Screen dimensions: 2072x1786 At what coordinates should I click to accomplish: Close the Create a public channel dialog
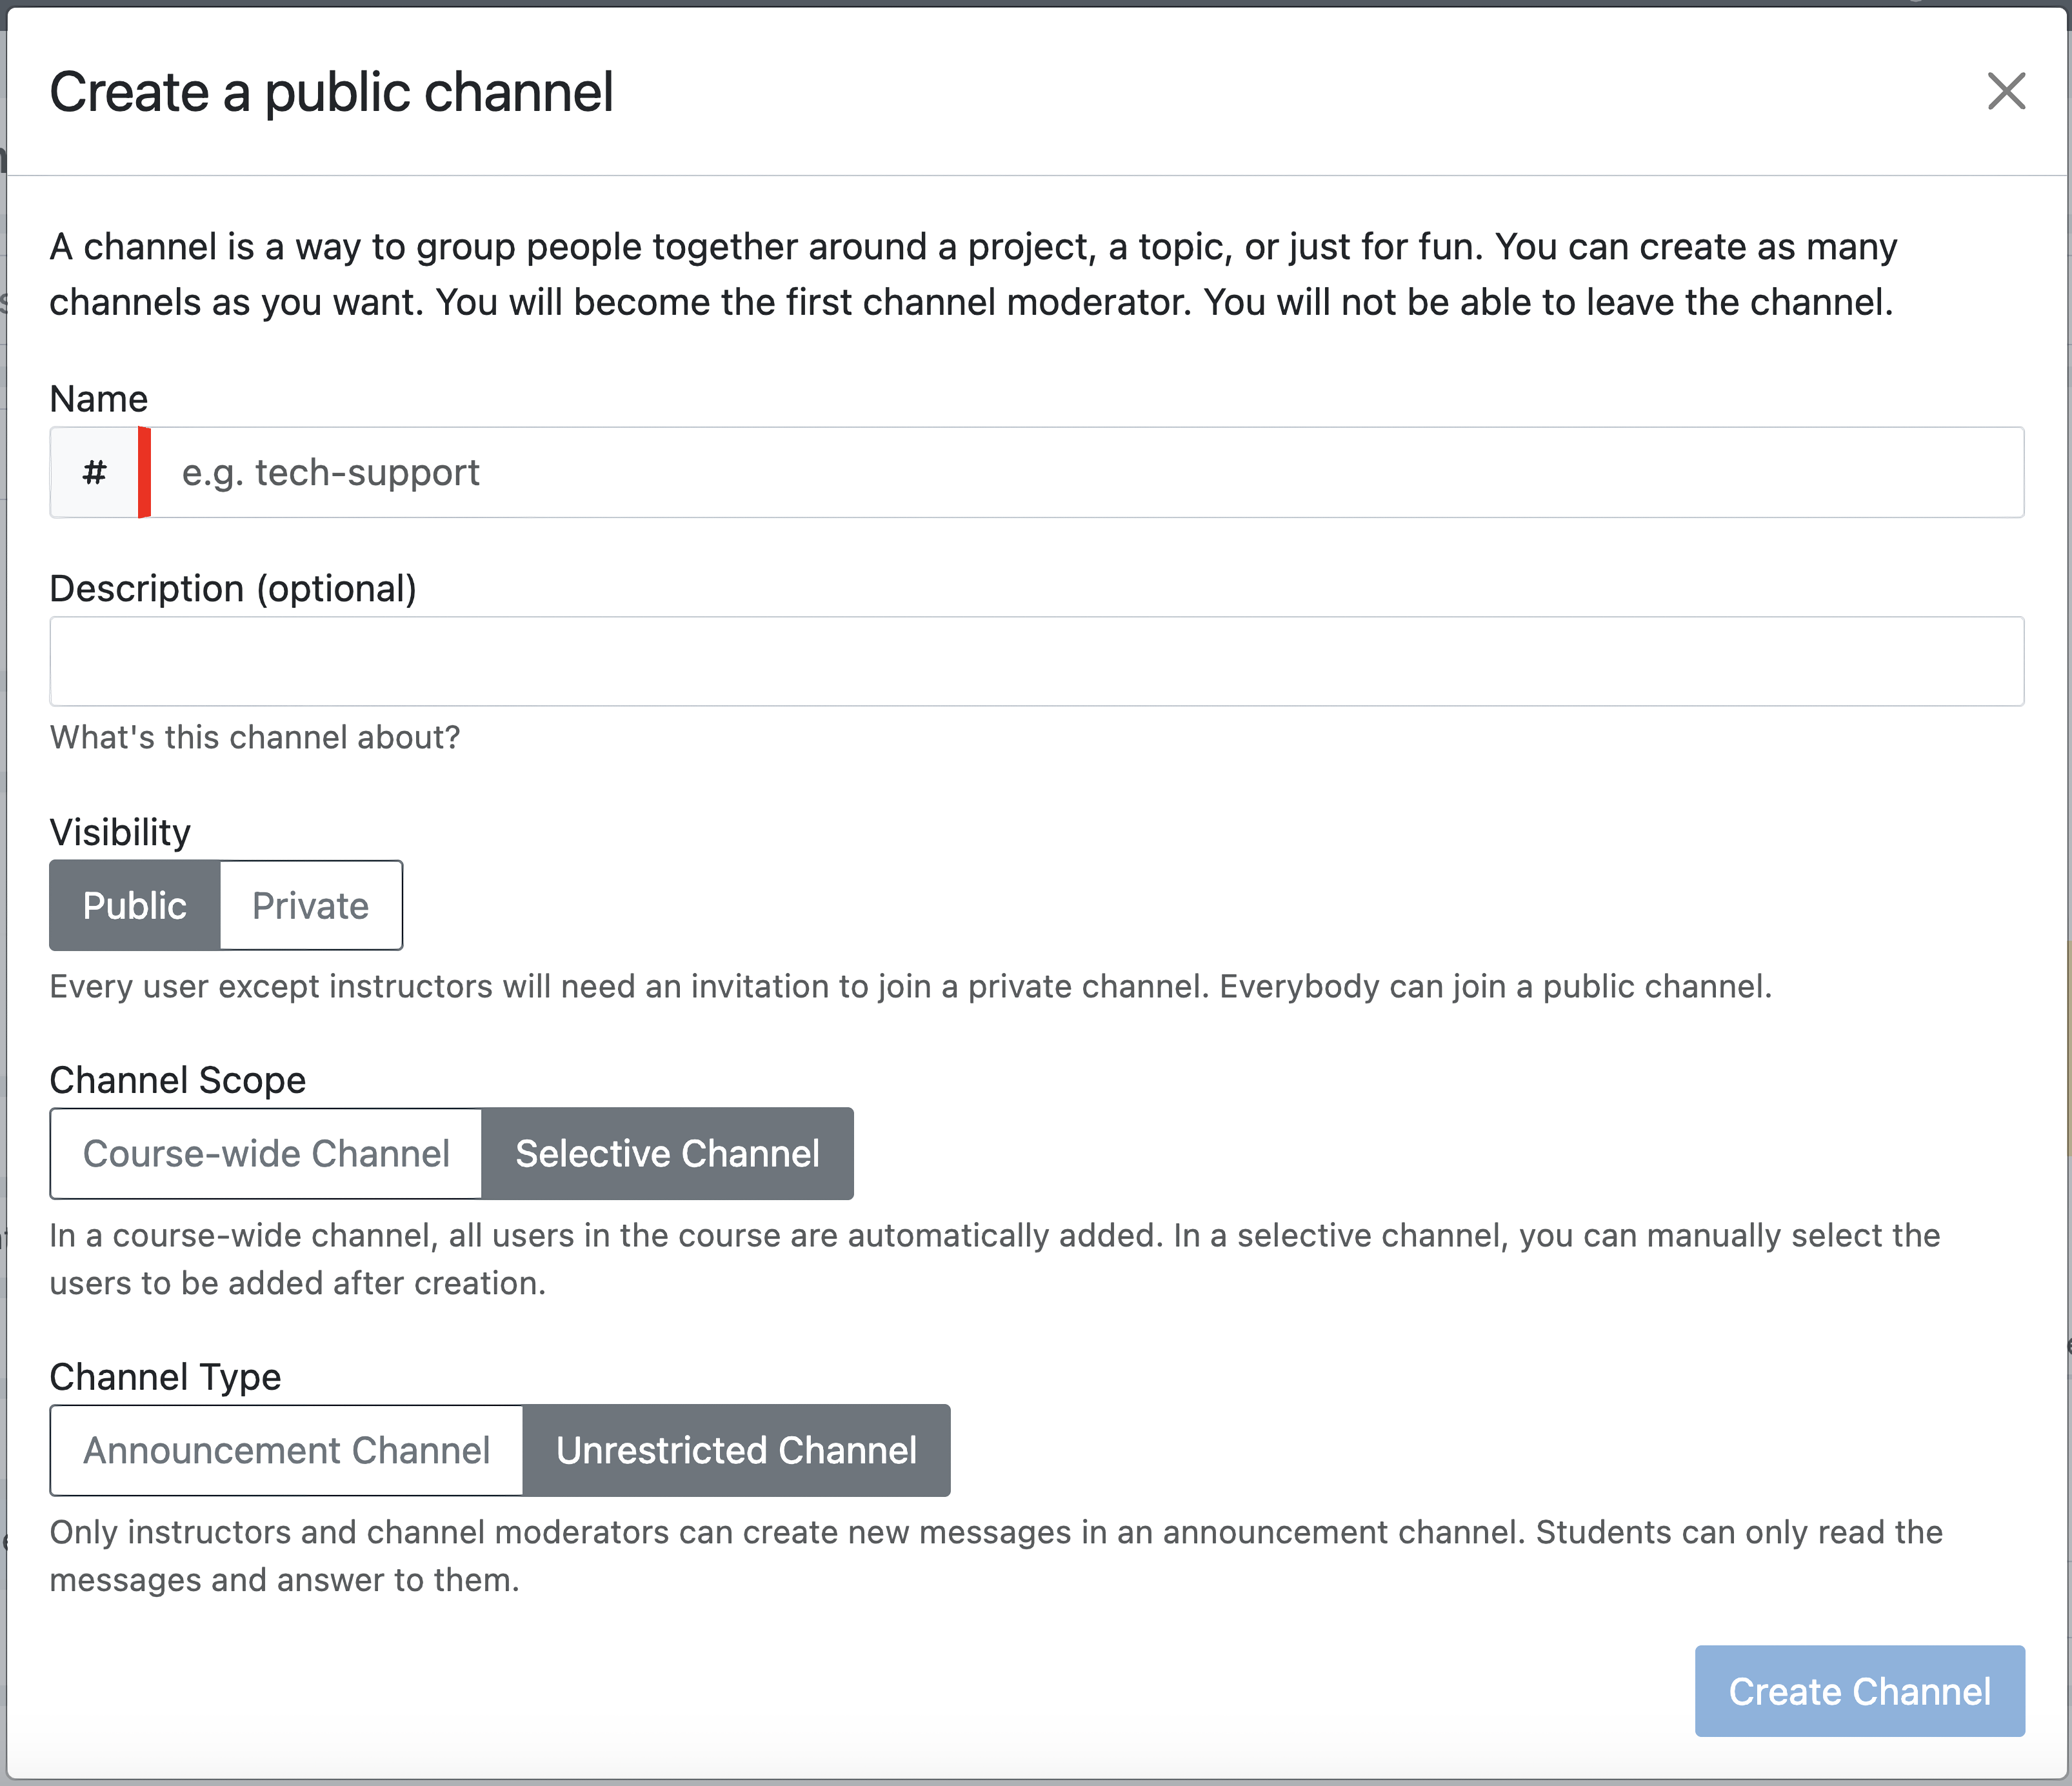(x=2005, y=91)
